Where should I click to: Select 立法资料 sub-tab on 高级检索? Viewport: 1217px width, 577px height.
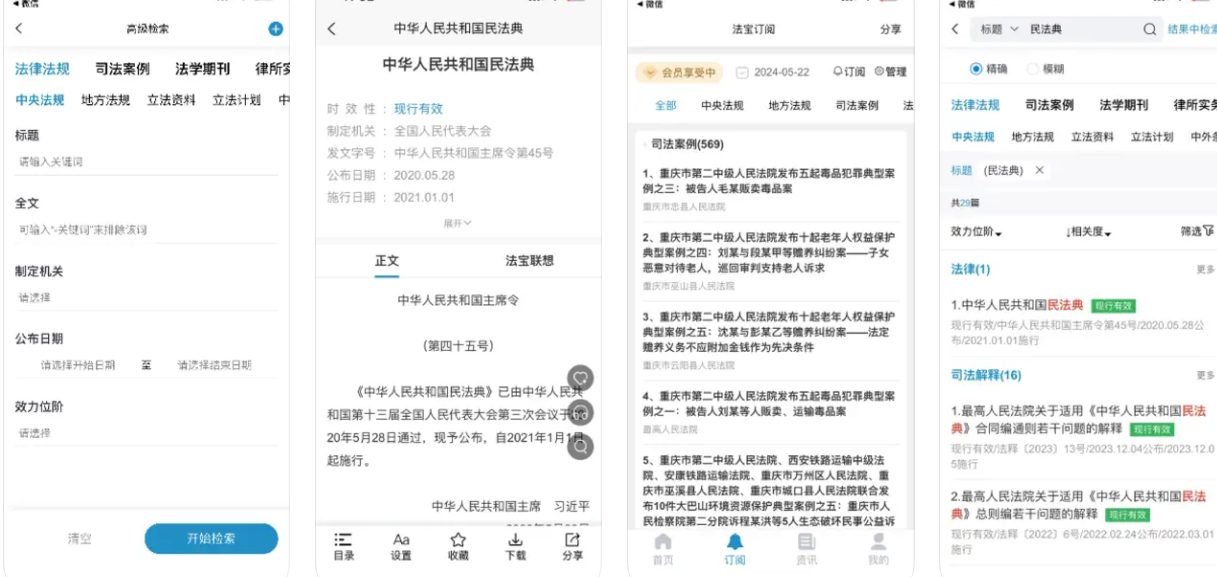(172, 100)
